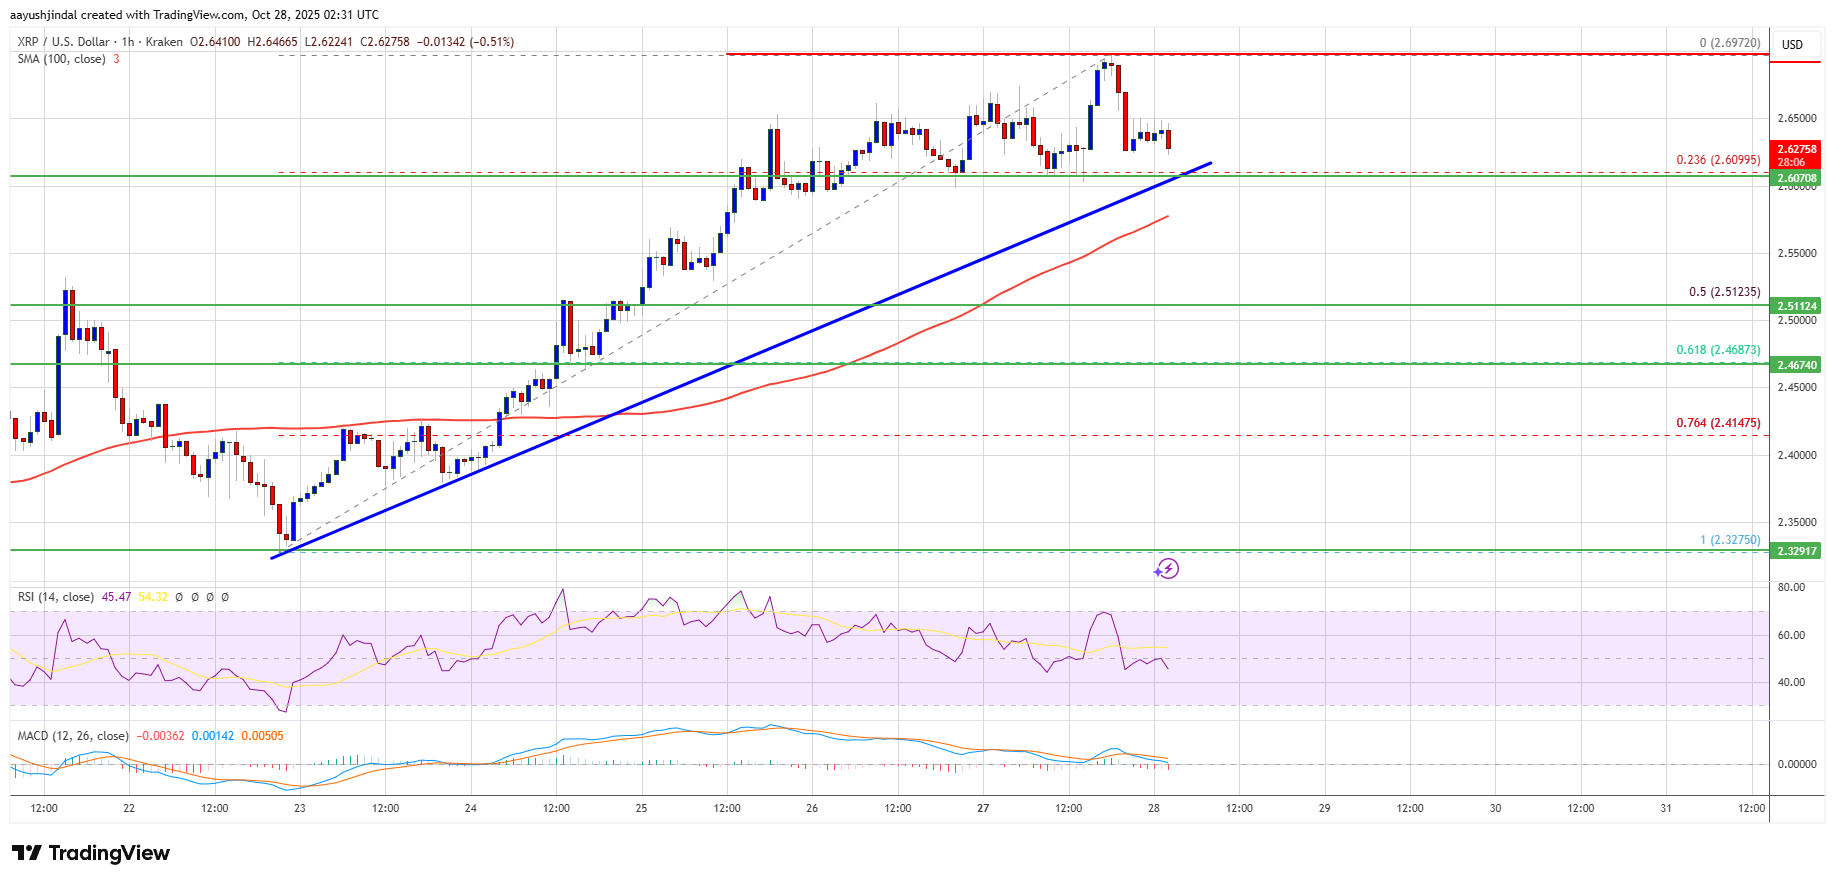
Task: Click the 1h timeframe label in header
Action: click(127, 42)
